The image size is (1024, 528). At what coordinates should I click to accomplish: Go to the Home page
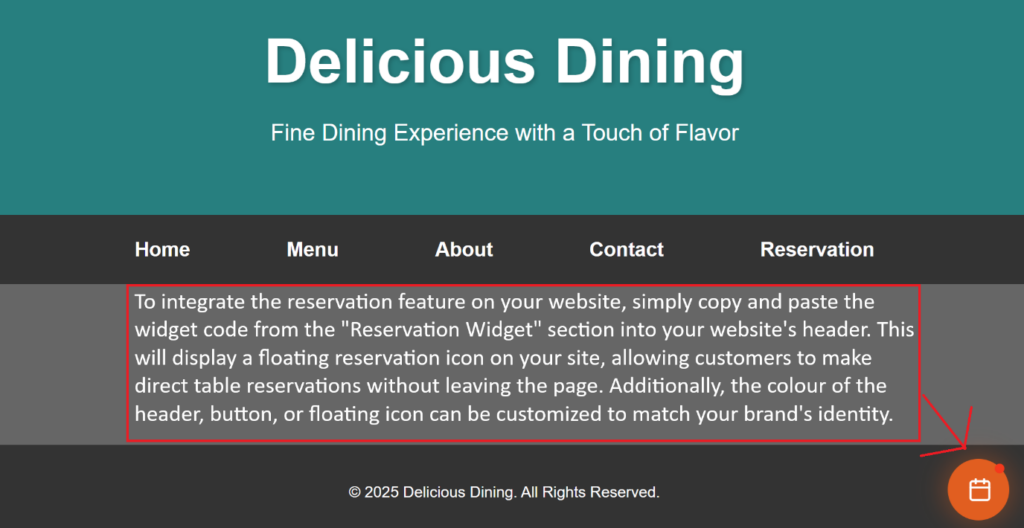[x=162, y=249]
